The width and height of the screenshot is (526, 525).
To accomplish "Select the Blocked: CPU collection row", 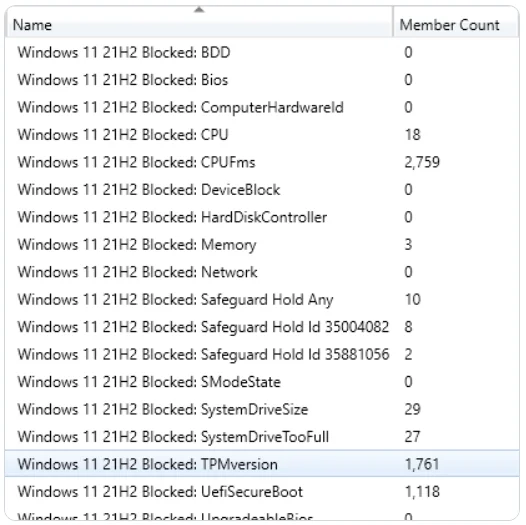I will 262,135.
